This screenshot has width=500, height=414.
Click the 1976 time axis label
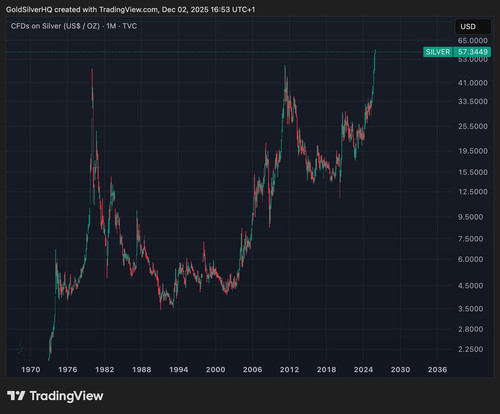pos(68,369)
